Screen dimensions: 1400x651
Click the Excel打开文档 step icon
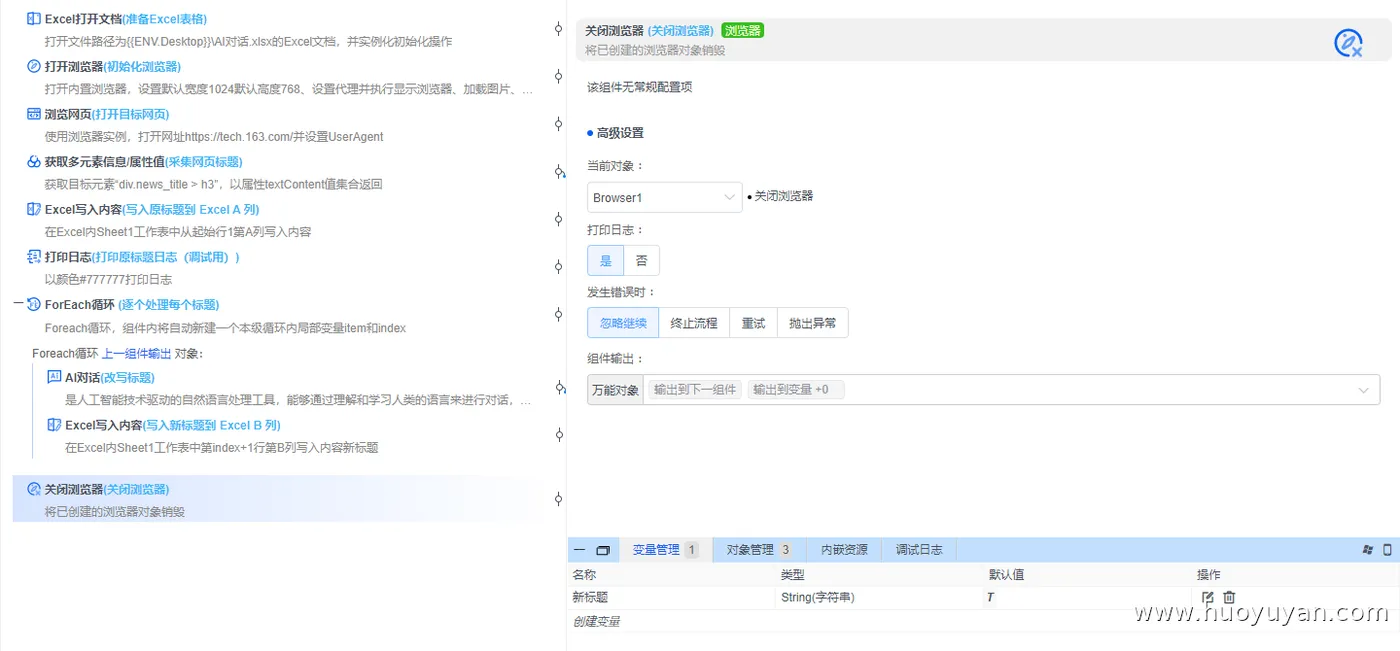click(x=34, y=19)
